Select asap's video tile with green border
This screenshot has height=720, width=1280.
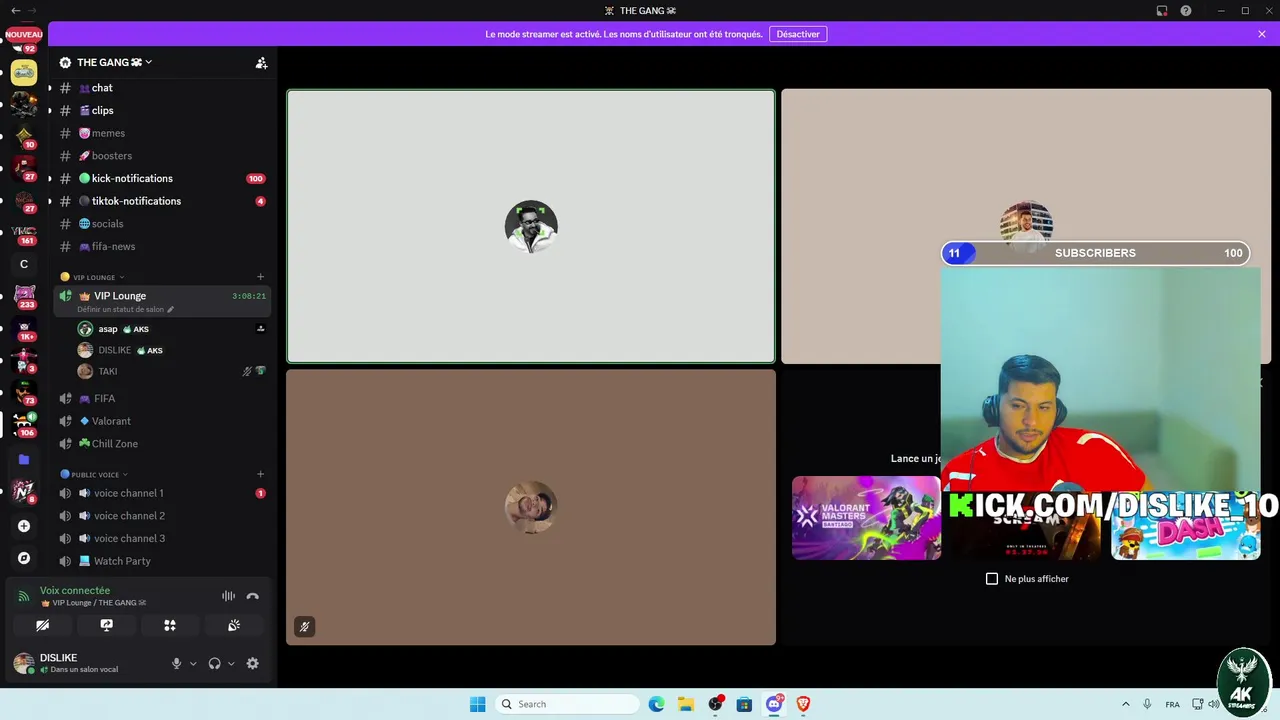click(531, 226)
